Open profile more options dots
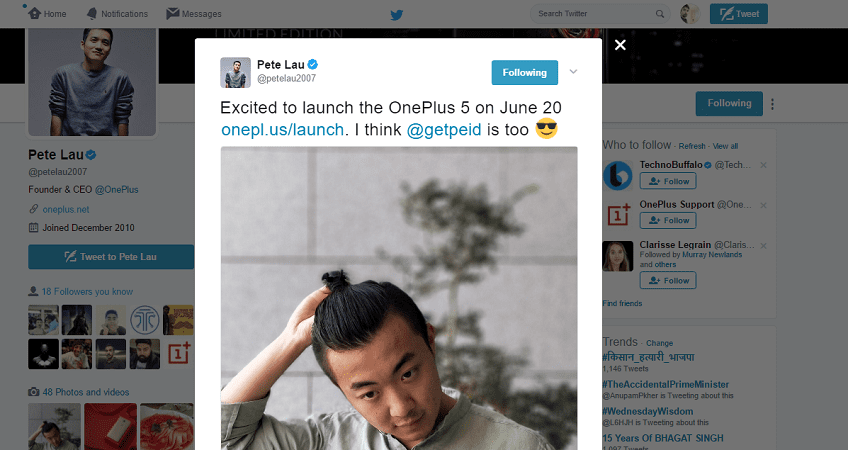 772,104
